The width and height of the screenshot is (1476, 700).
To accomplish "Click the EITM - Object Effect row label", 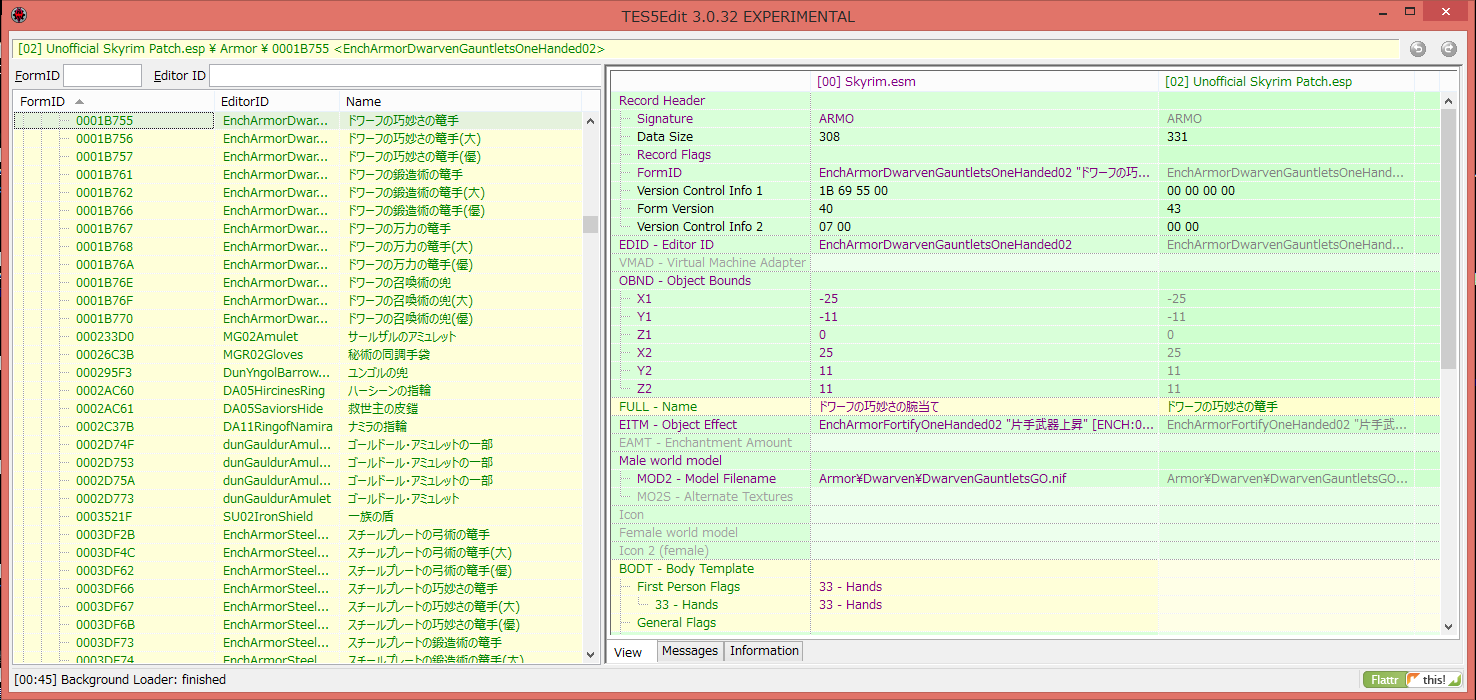I will 678,424.
